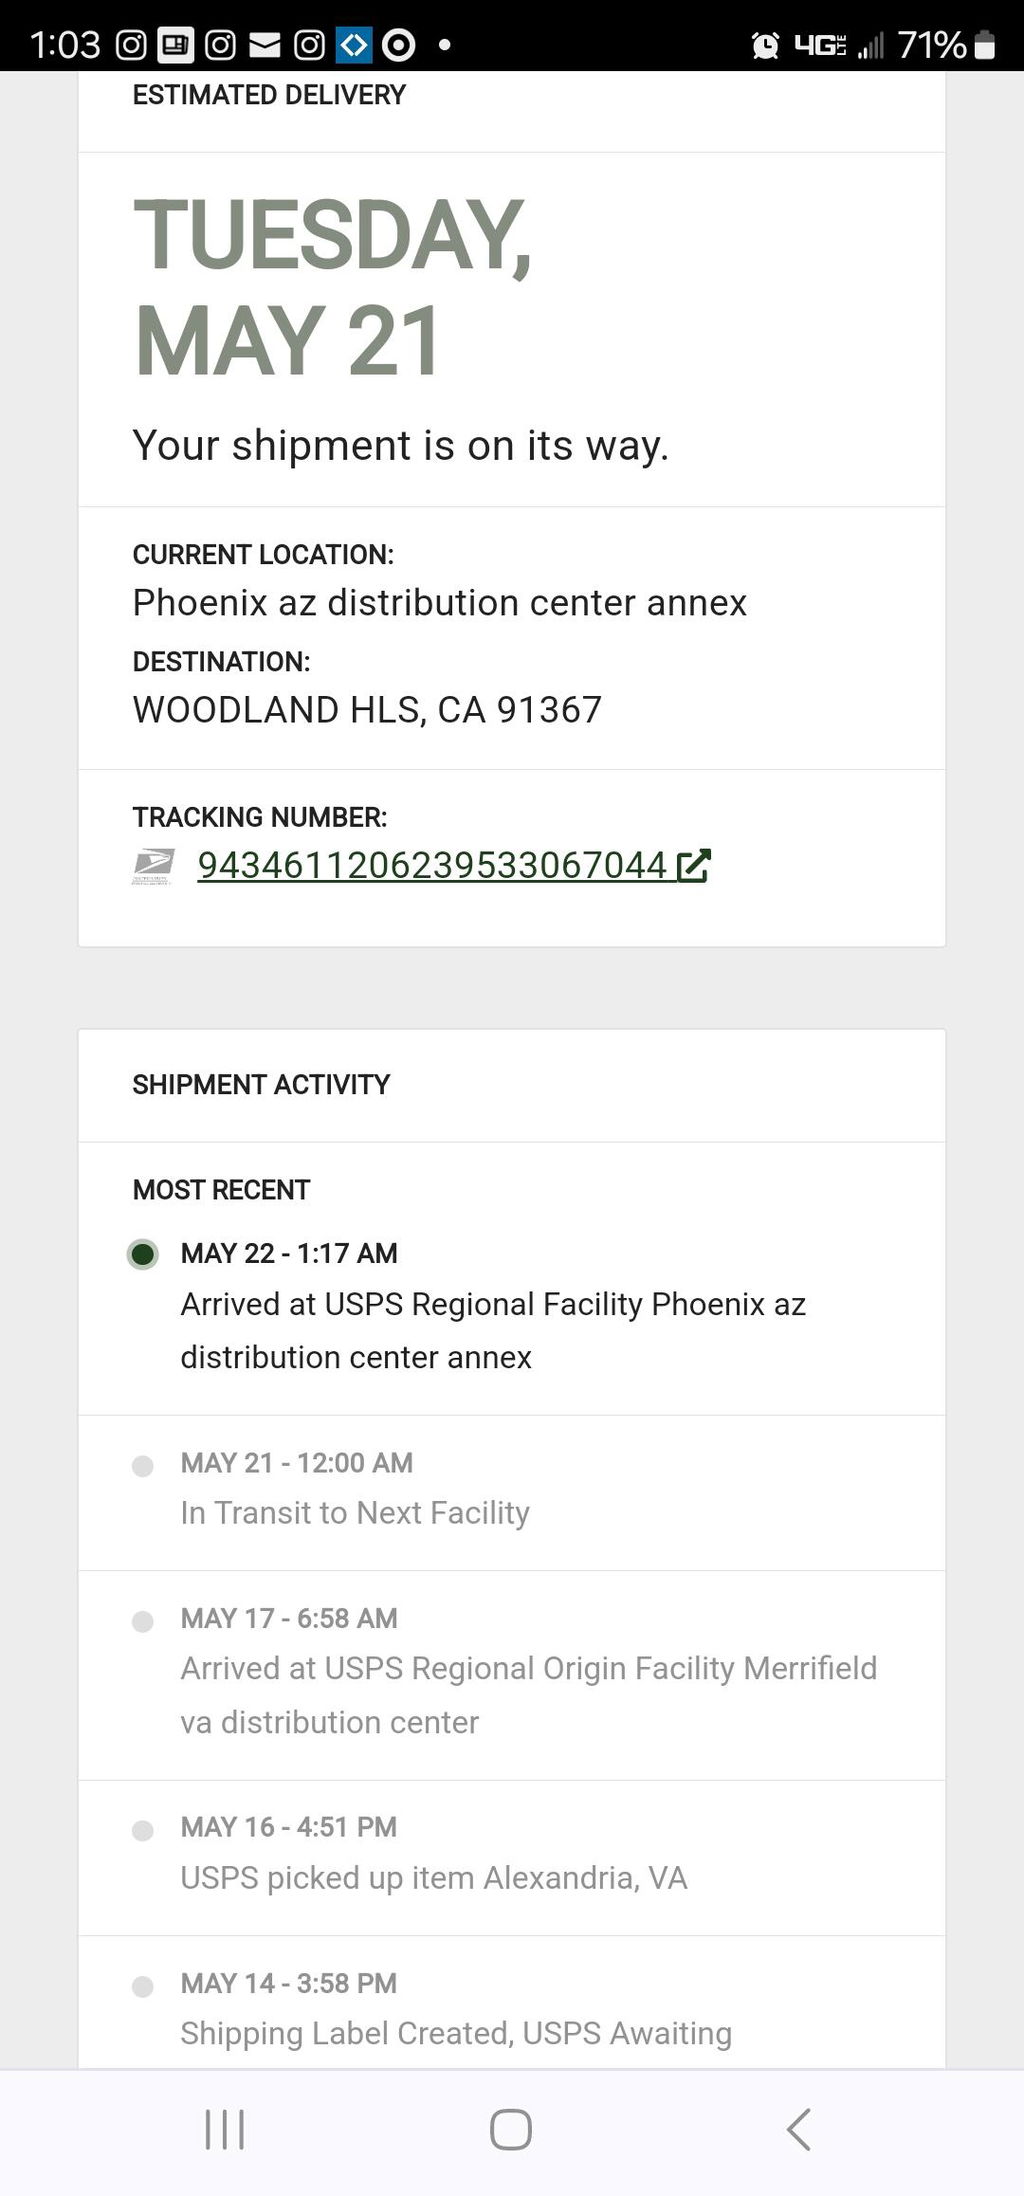
Task: Tap the Woodland HLS destination text
Action: click(367, 710)
